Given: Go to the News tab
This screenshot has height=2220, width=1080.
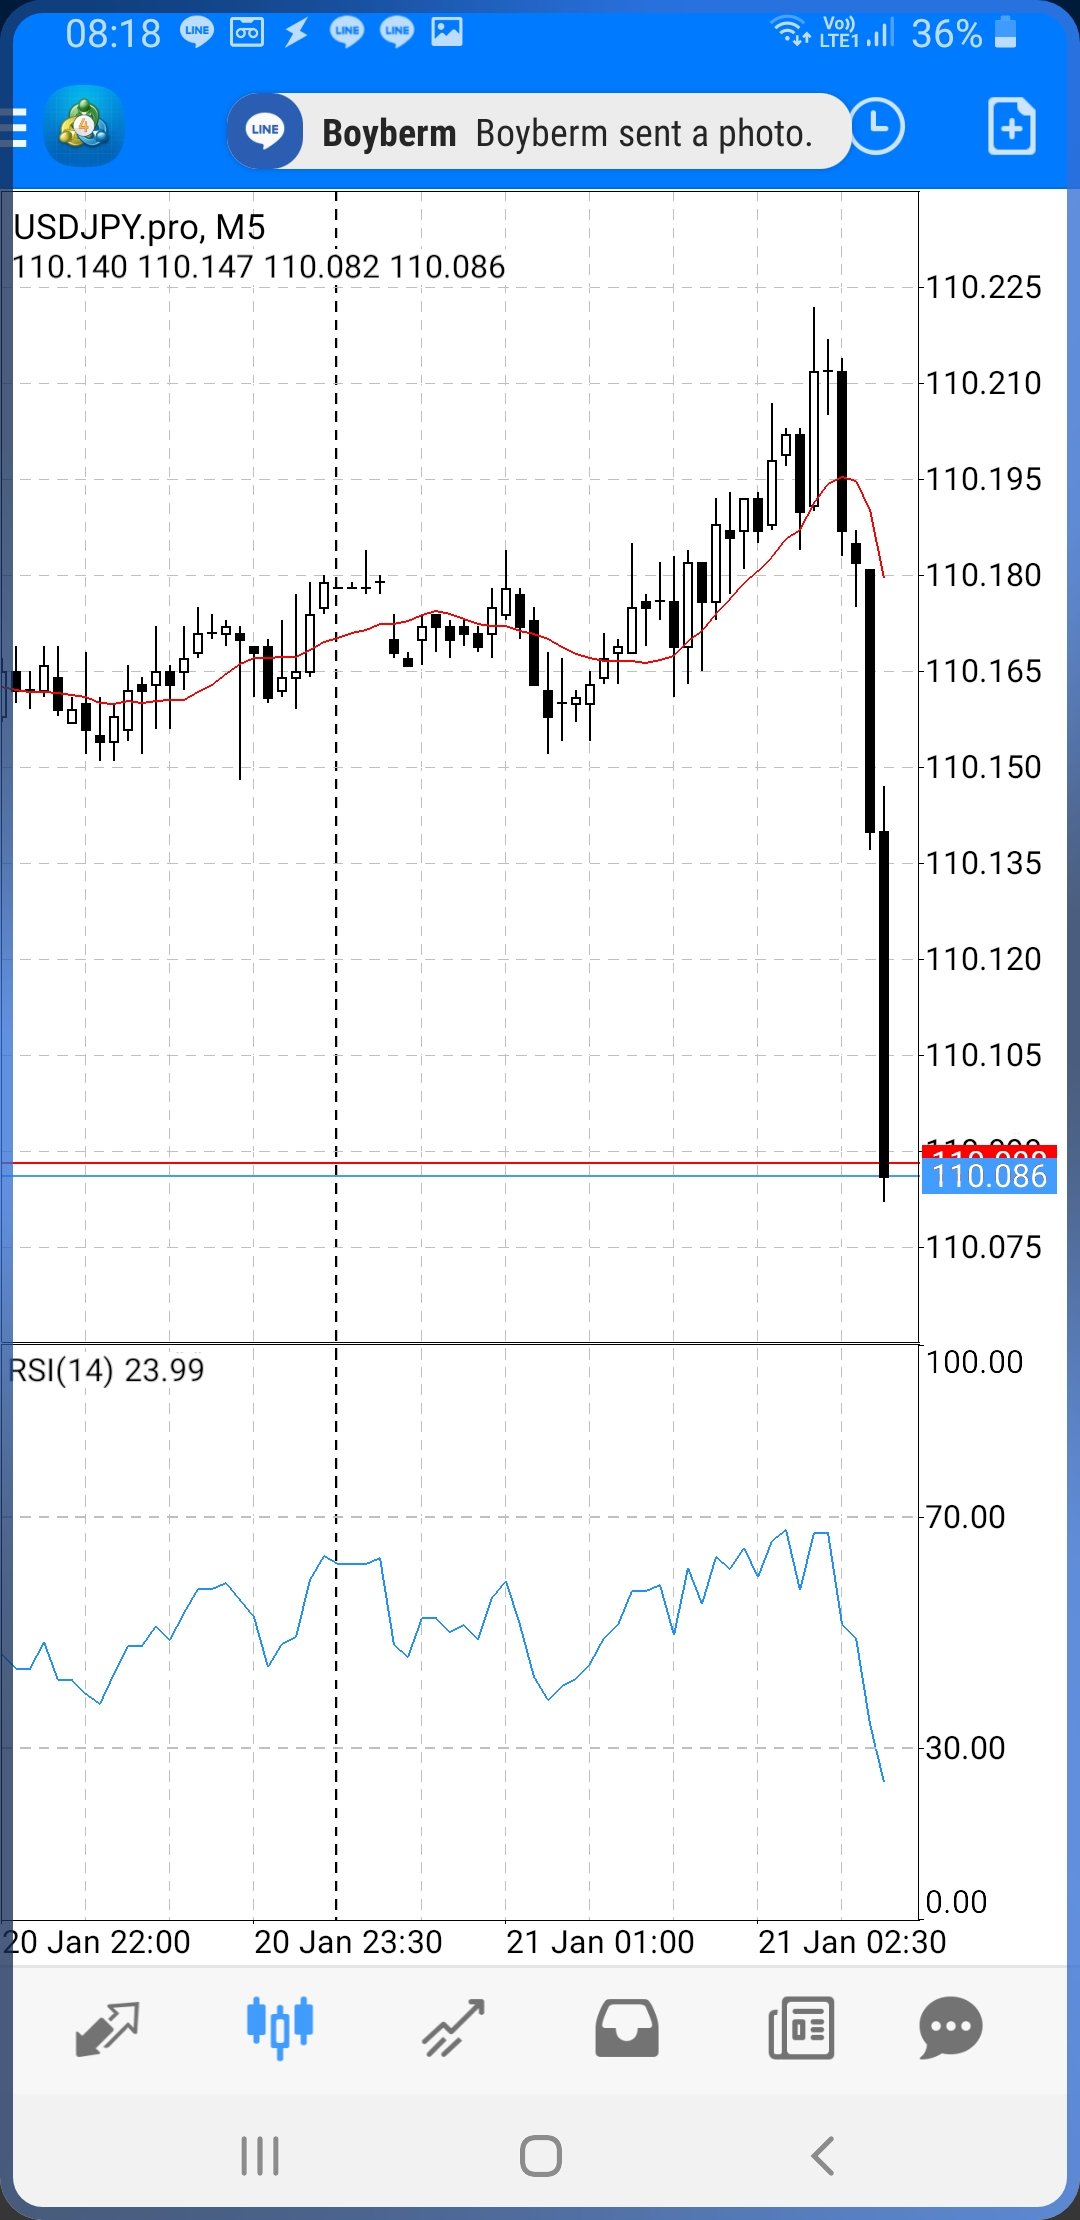Looking at the screenshot, I should coord(801,2028).
